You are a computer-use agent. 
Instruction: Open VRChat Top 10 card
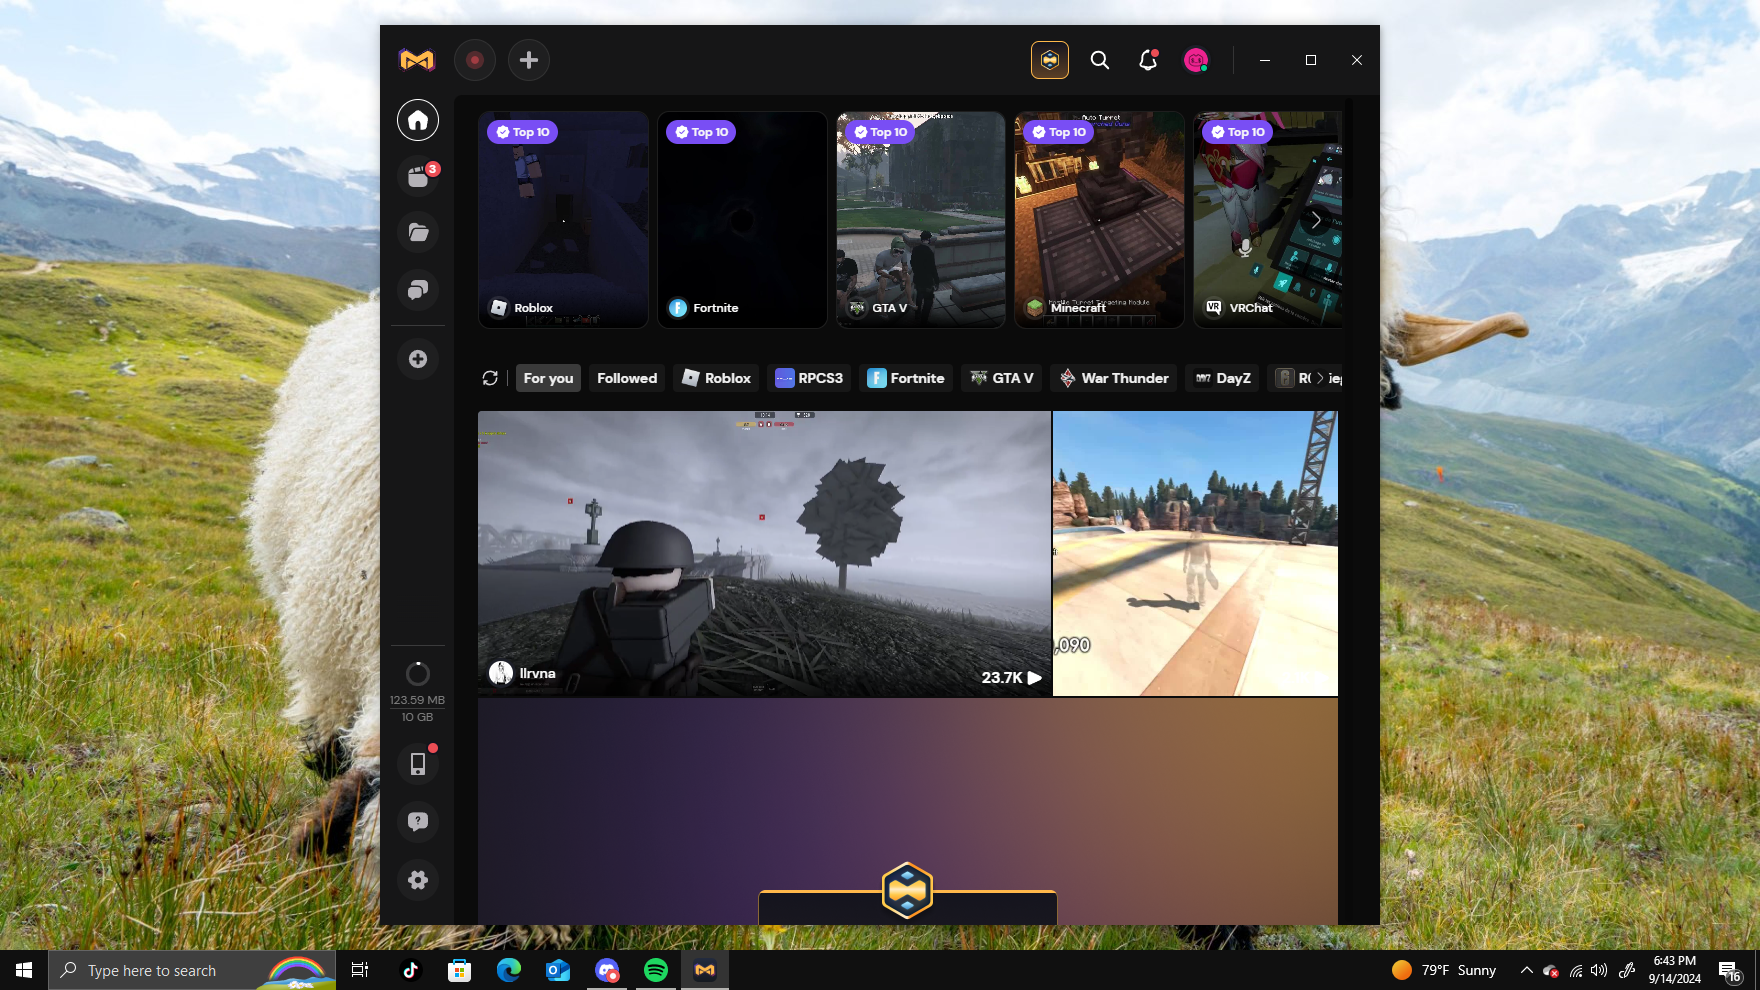pyautogui.click(x=1268, y=220)
